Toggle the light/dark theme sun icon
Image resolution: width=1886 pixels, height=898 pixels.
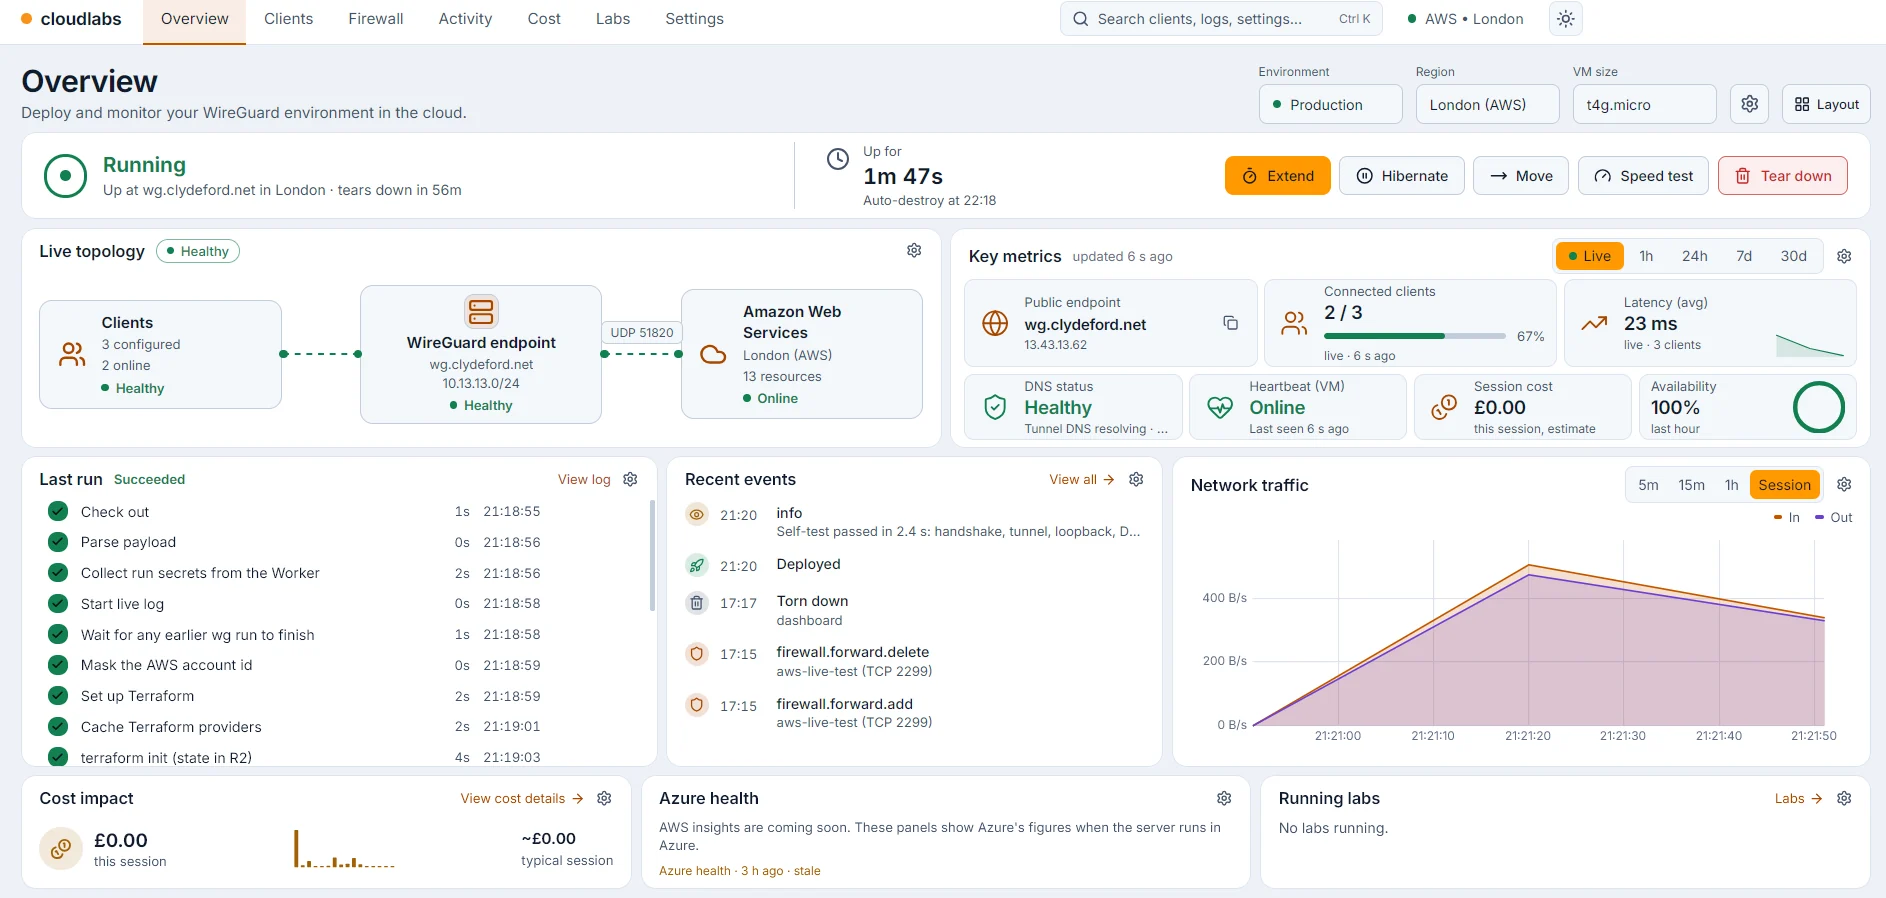pyautogui.click(x=1565, y=19)
